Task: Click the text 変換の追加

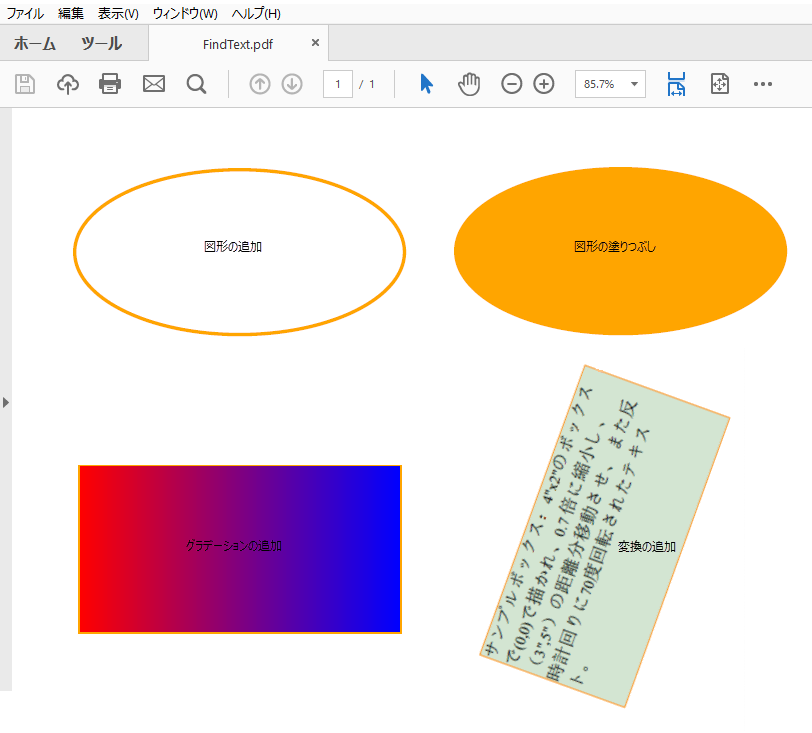Action: click(647, 547)
